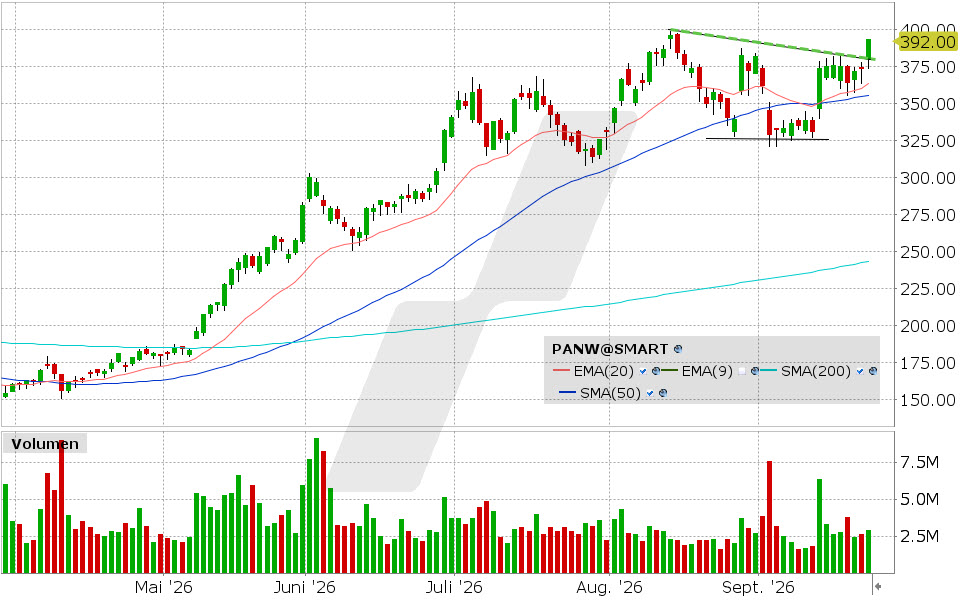Click the Sept. '26 axis label
960x600 pixels.
pos(758,588)
